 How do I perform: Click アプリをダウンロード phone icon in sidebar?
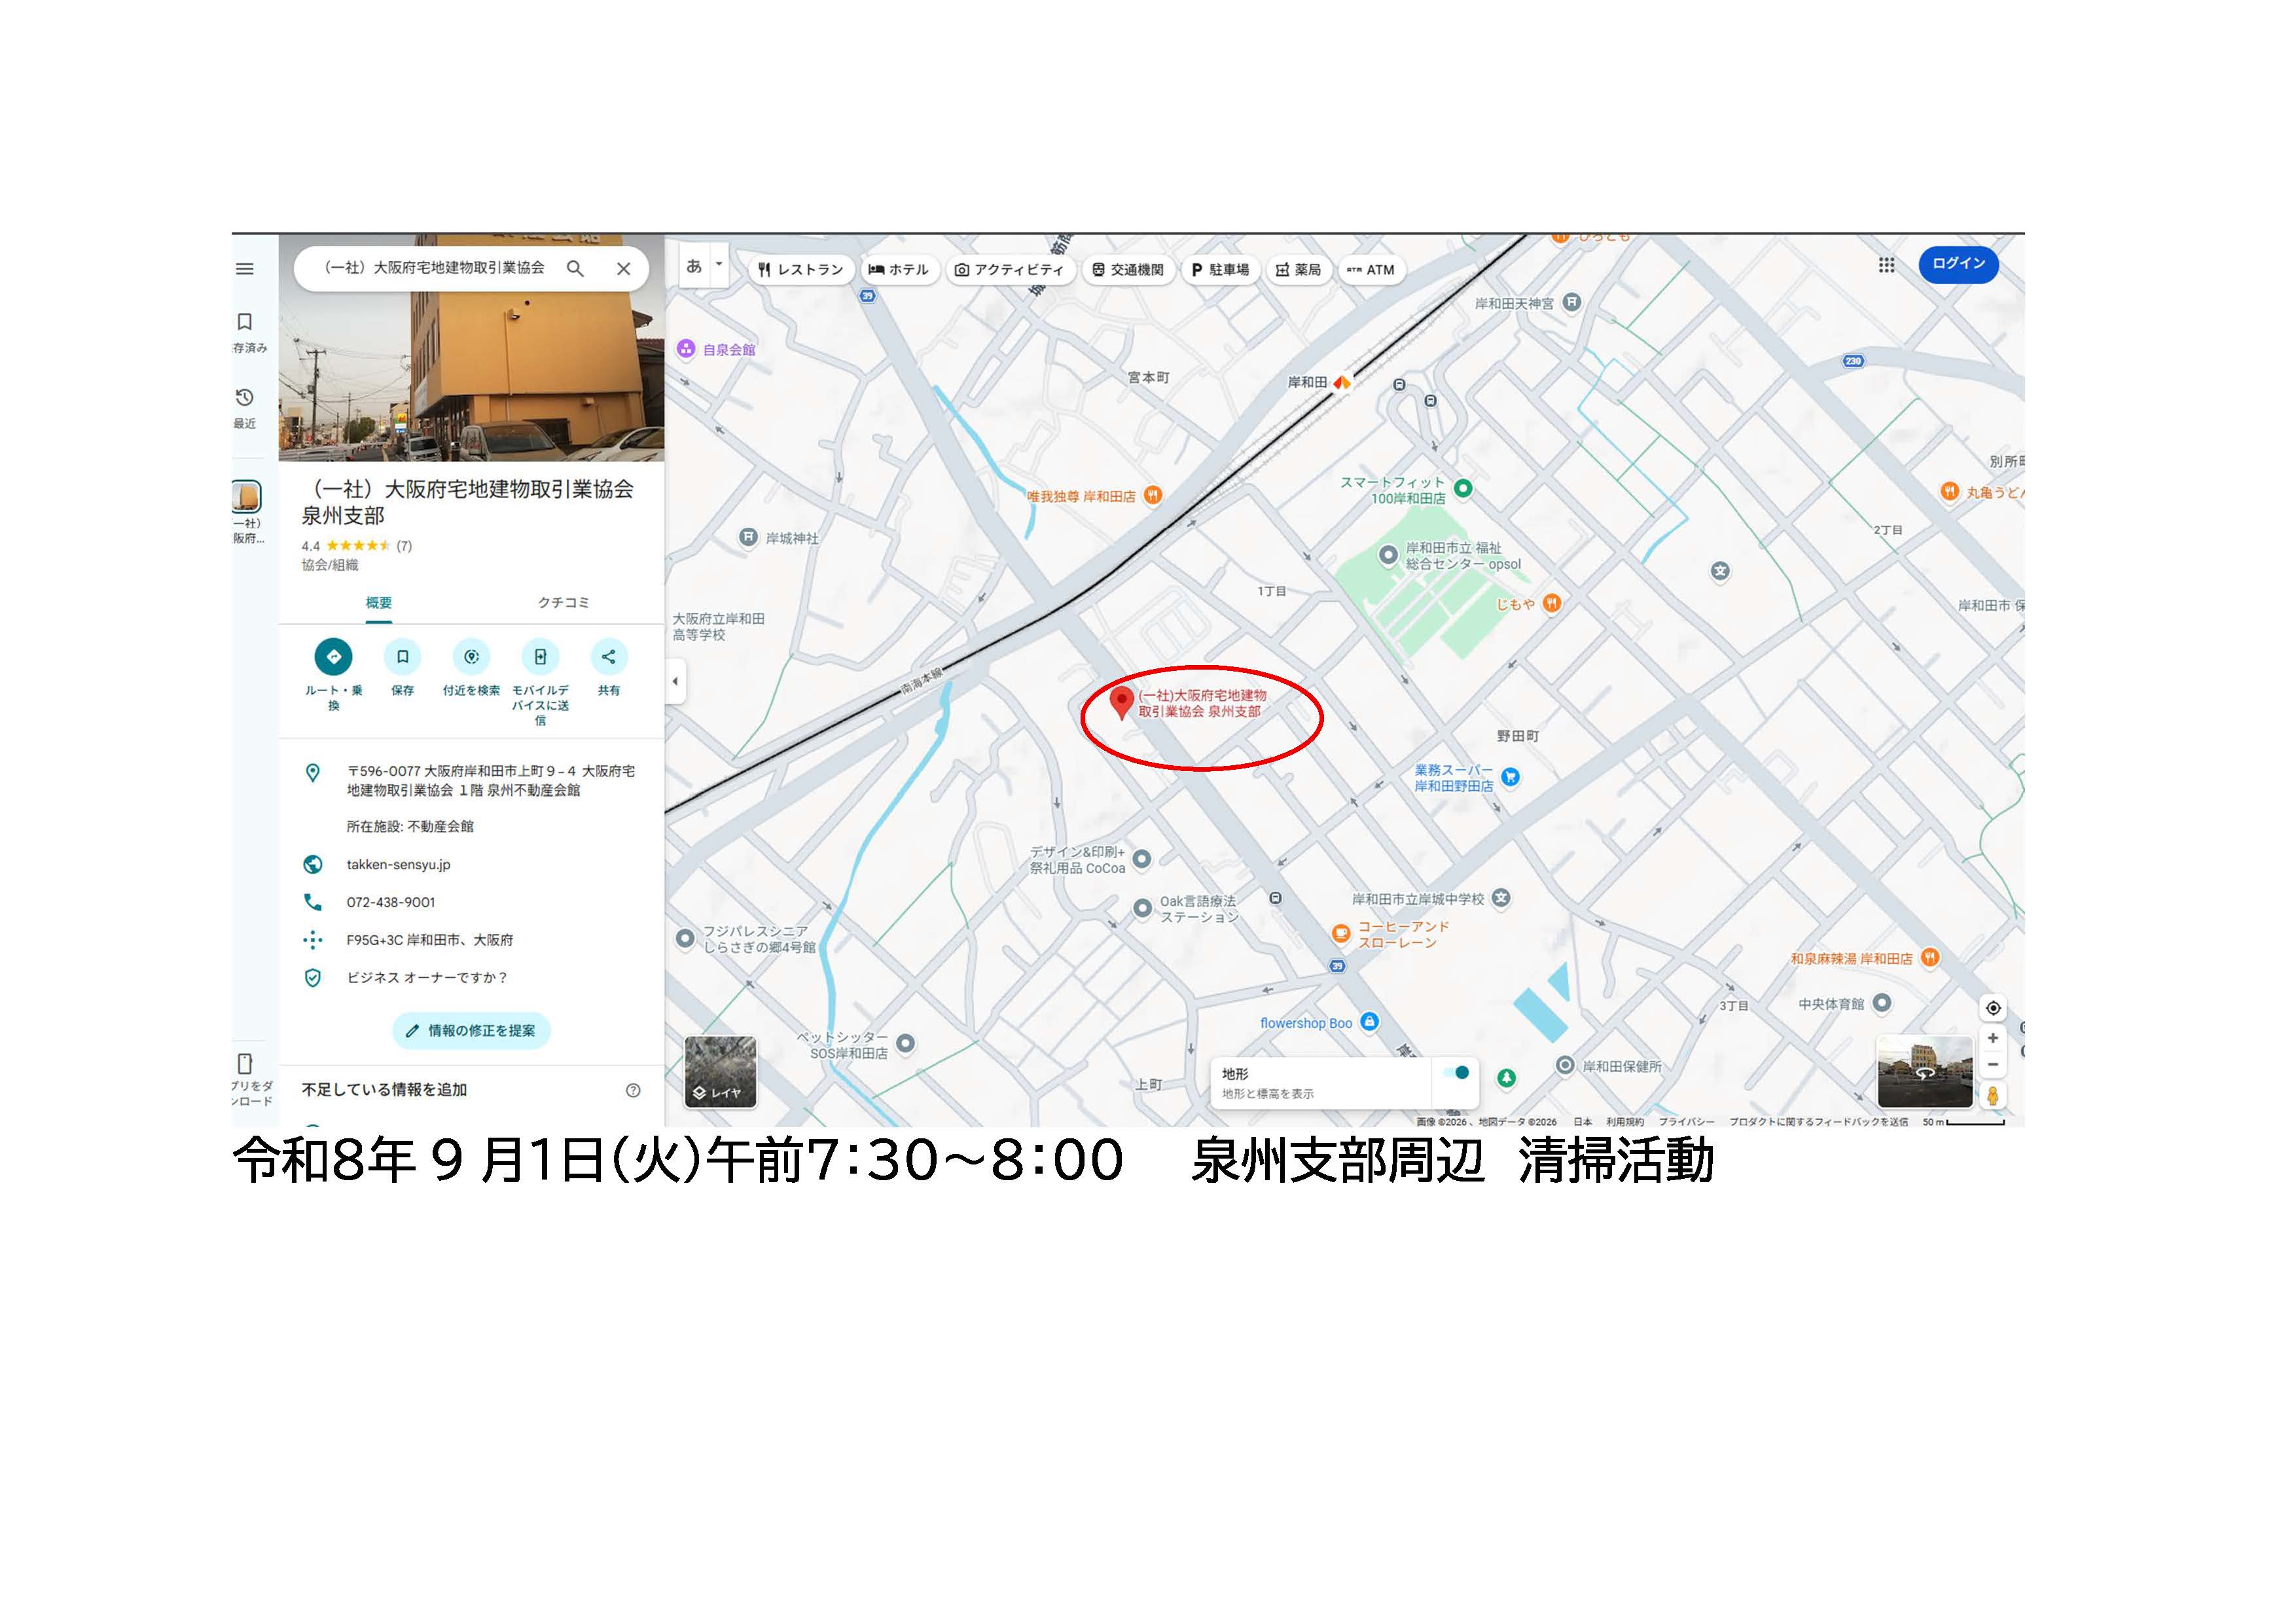click(x=245, y=1064)
